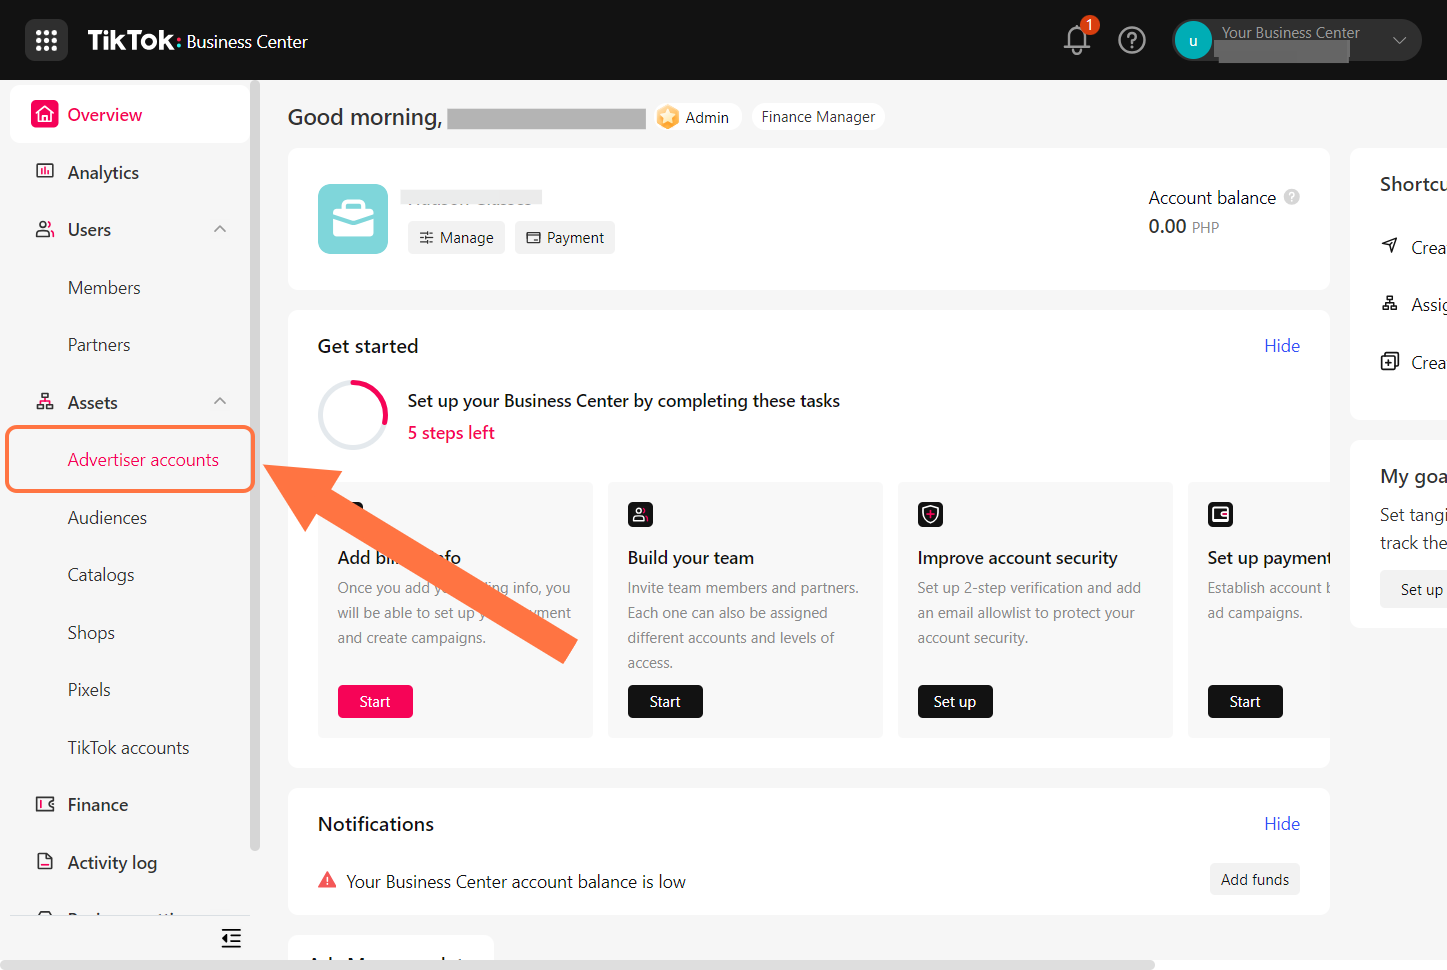
Task: Click the Account balance info icon
Action: 1292,197
